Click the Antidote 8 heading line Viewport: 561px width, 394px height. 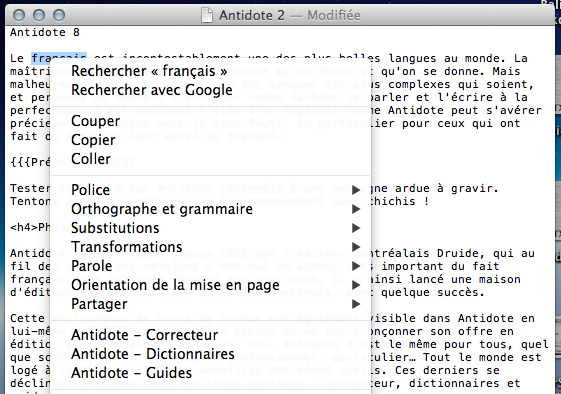[x=45, y=32]
